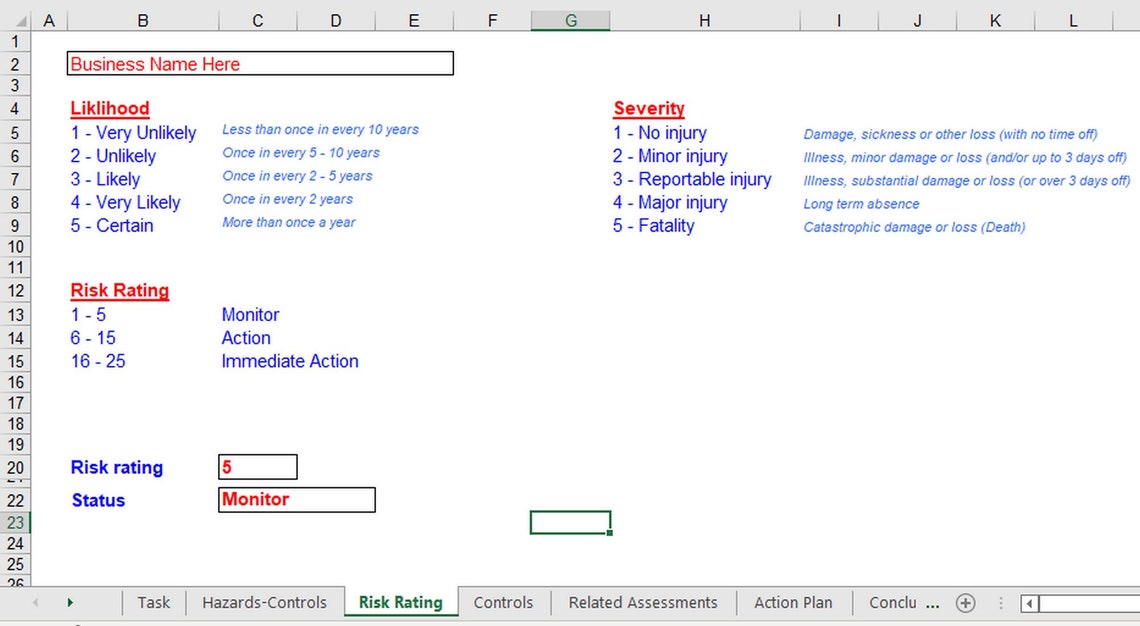The height and width of the screenshot is (626, 1140).
Task: Select the Risk rating cell showing 5
Action: [257, 466]
